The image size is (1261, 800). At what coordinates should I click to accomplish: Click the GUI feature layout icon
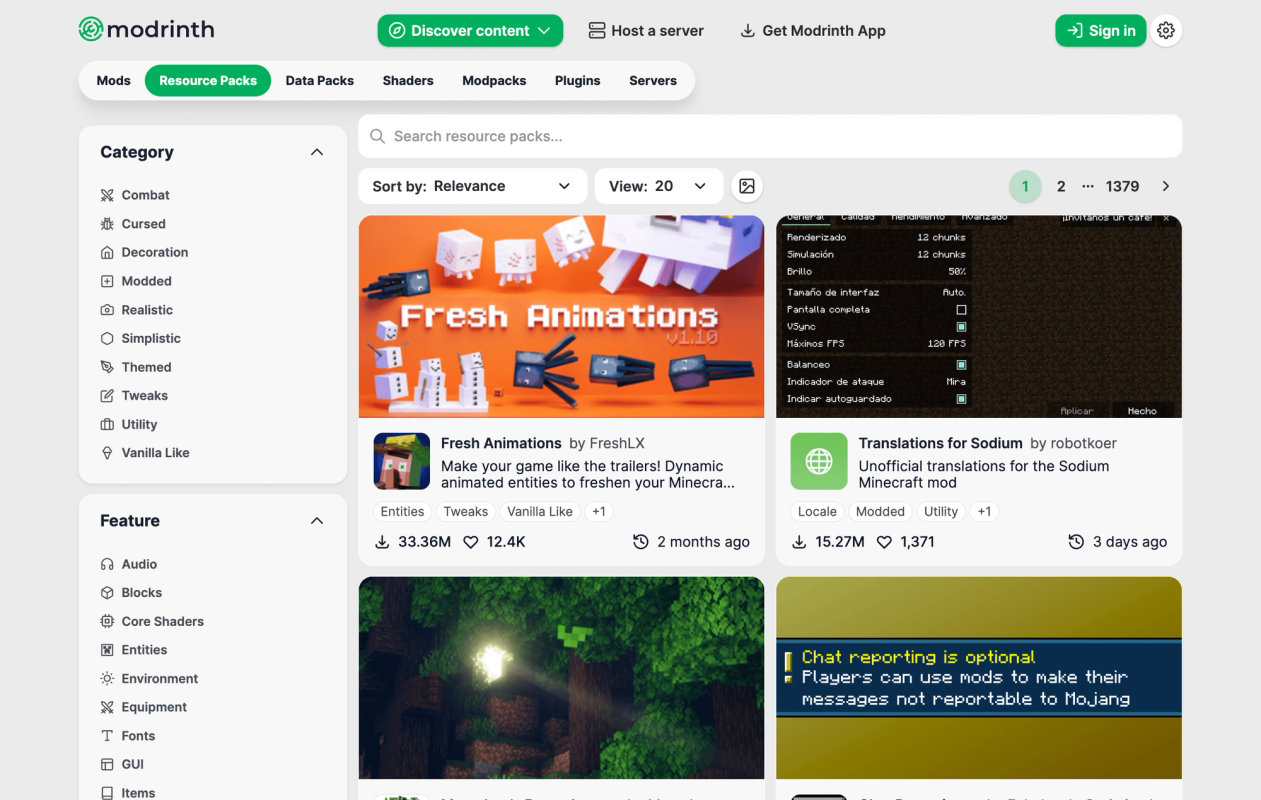tap(107, 764)
